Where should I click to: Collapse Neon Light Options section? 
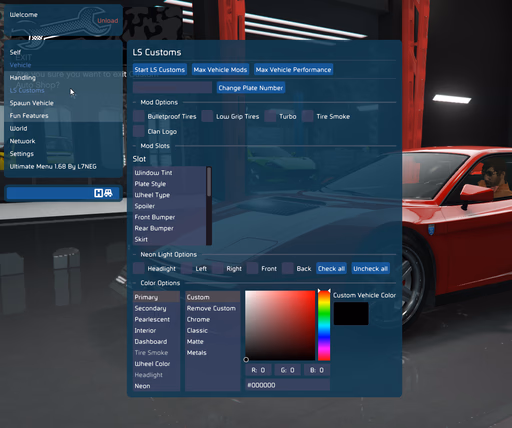(x=168, y=254)
